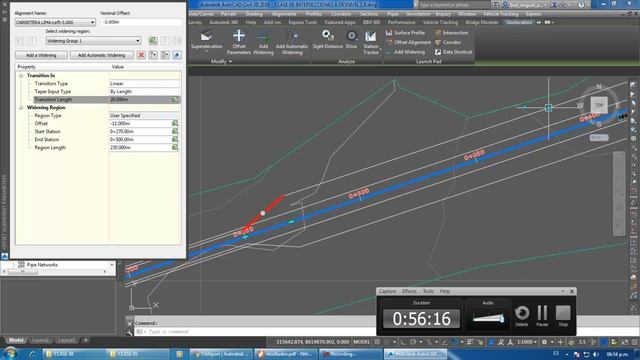Switch to the Express Tools ribbon tab
This screenshot has width=640, height=360.
[x=302, y=22]
